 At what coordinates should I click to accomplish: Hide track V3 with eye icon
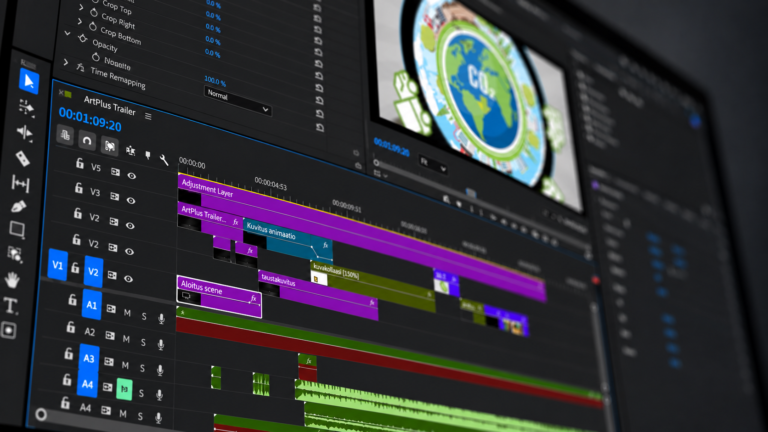point(130,200)
